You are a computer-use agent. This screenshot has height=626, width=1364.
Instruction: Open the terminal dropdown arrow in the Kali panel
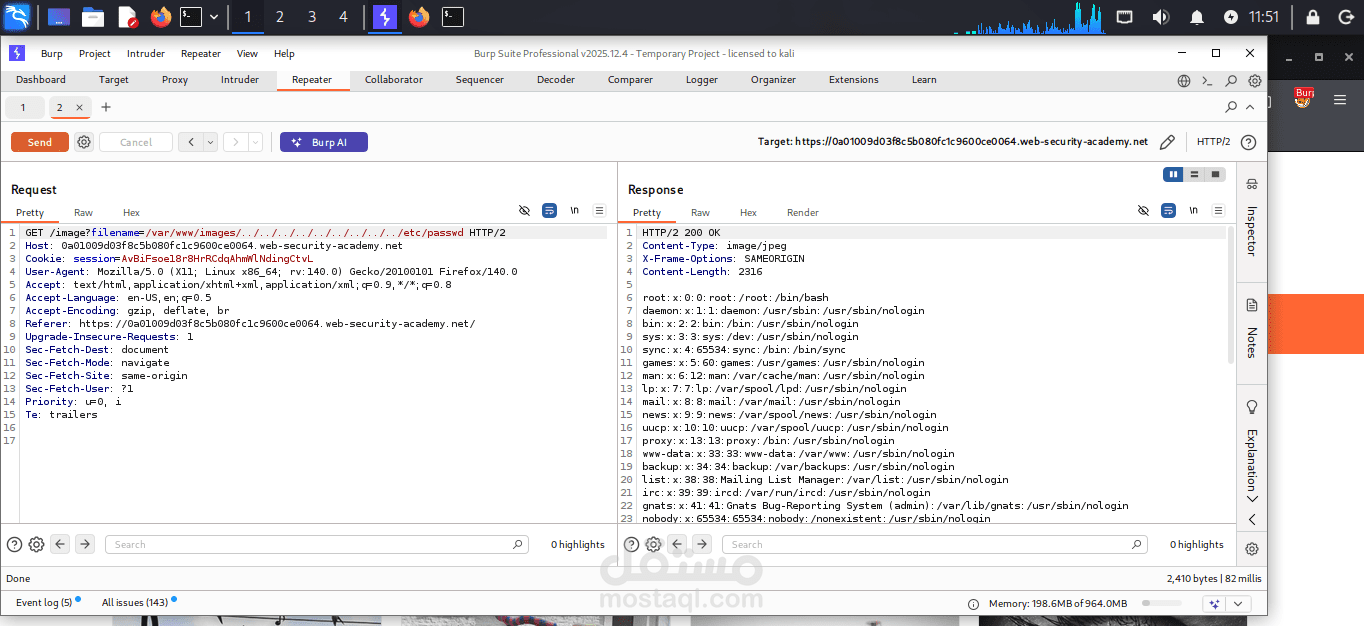tap(213, 17)
